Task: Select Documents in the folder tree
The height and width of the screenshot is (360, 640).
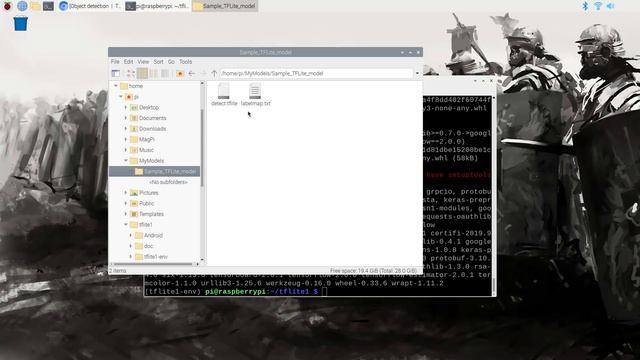Action: (x=153, y=118)
